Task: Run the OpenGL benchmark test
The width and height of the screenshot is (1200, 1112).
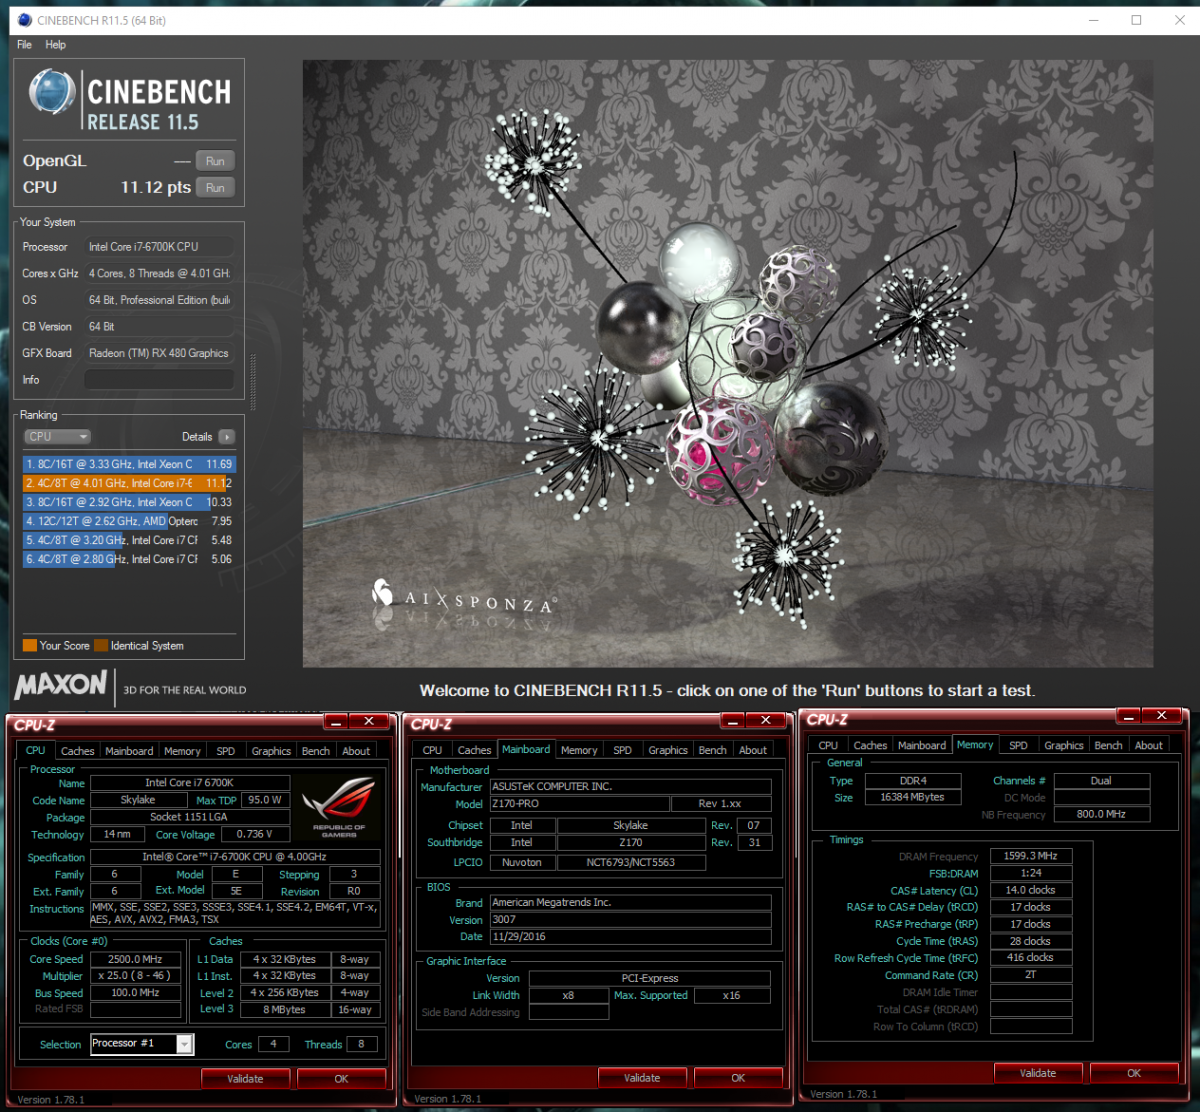Action: pos(215,161)
